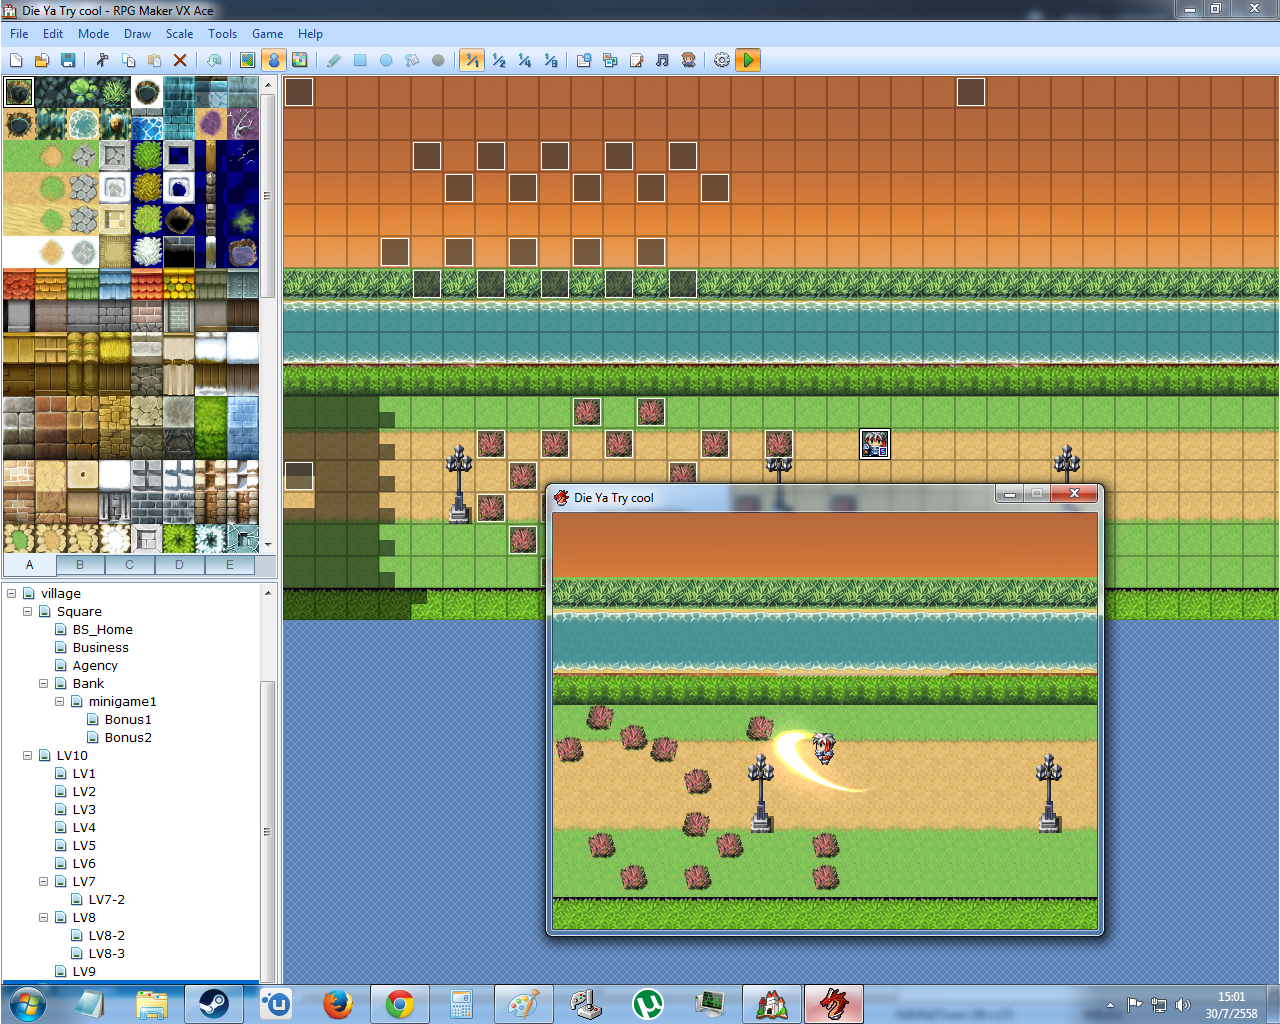Start Playtest with green play icon
Image resolution: width=1280 pixels, height=1024 pixels.
point(748,60)
